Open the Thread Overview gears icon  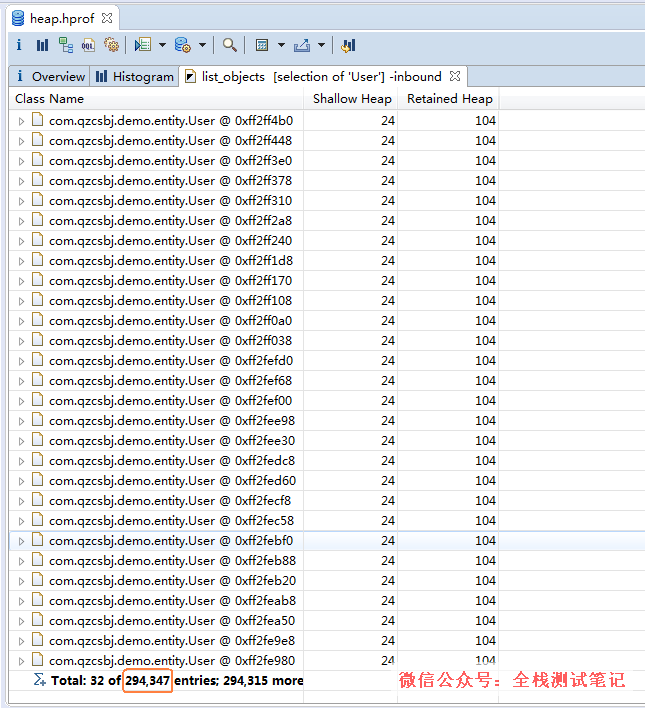(112, 45)
